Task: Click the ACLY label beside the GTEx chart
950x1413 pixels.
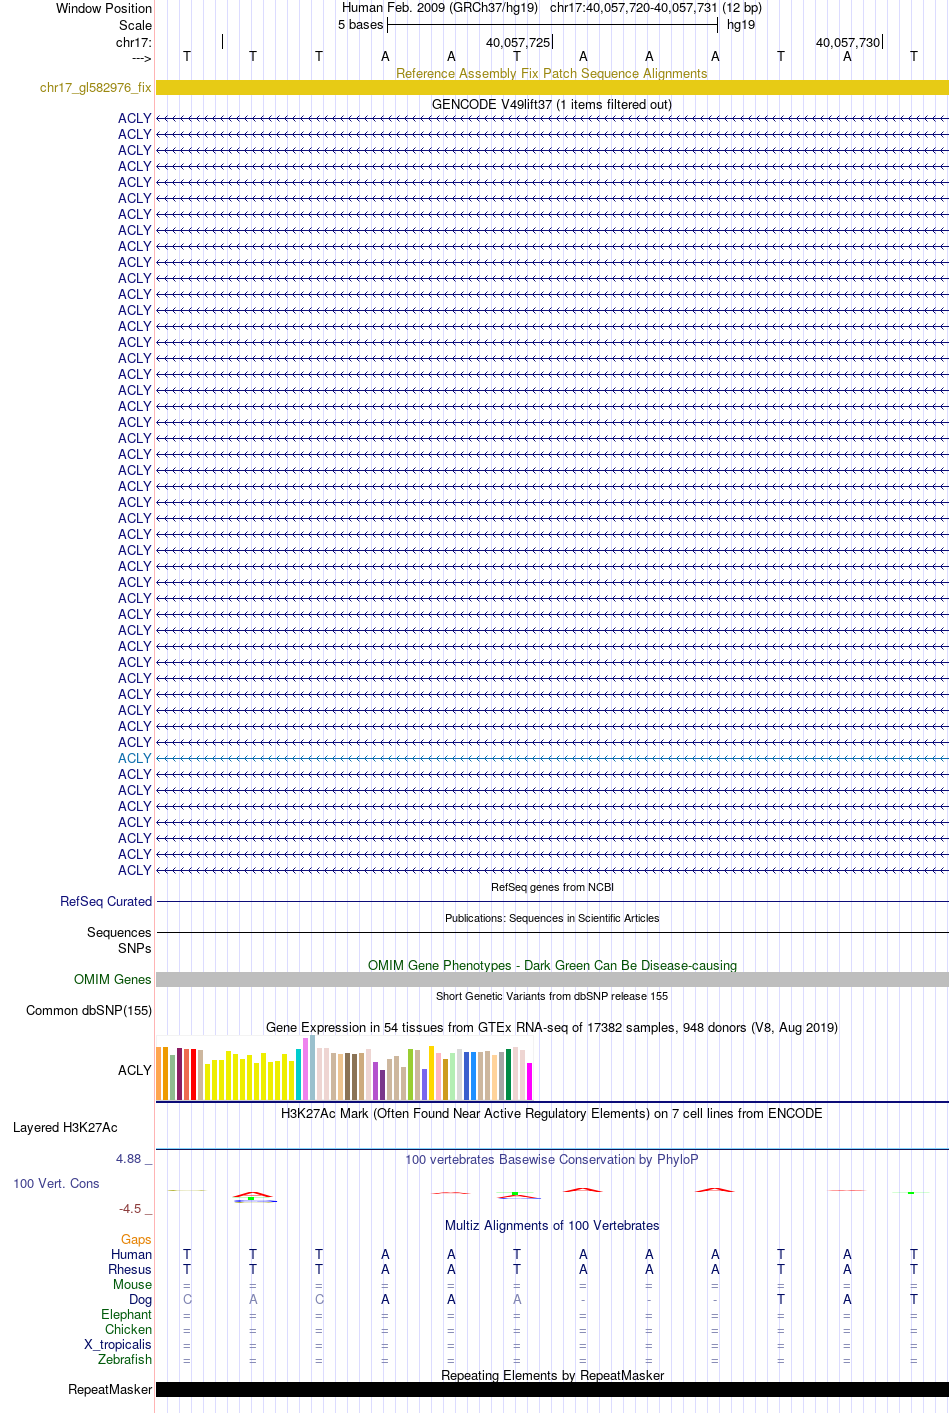Action: coord(135,1070)
